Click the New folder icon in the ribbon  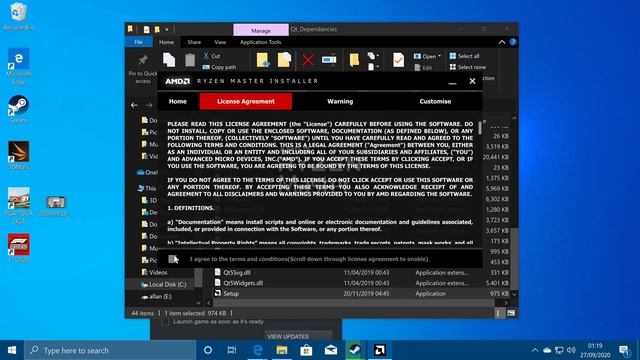pyautogui.click(x=354, y=60)
